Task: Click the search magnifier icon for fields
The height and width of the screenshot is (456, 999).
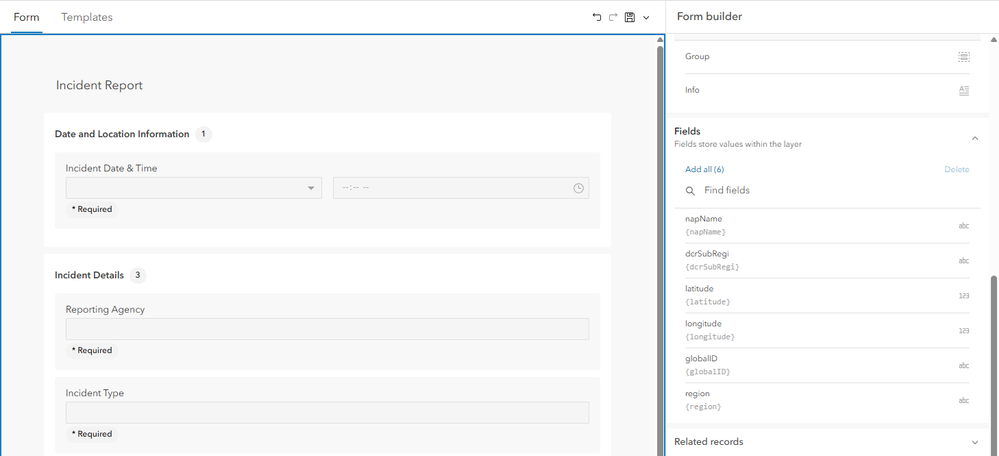Action: coord(690,190)
